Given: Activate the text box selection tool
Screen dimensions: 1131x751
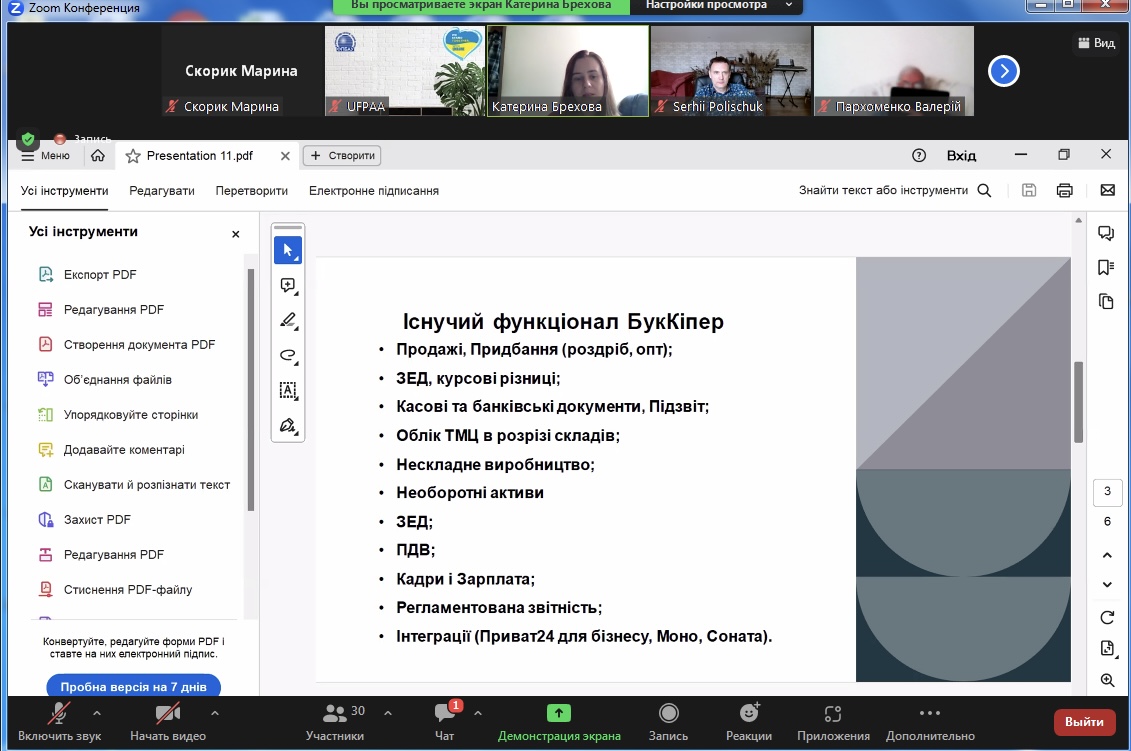Looking at the screenshot, I should click(288, 390).
